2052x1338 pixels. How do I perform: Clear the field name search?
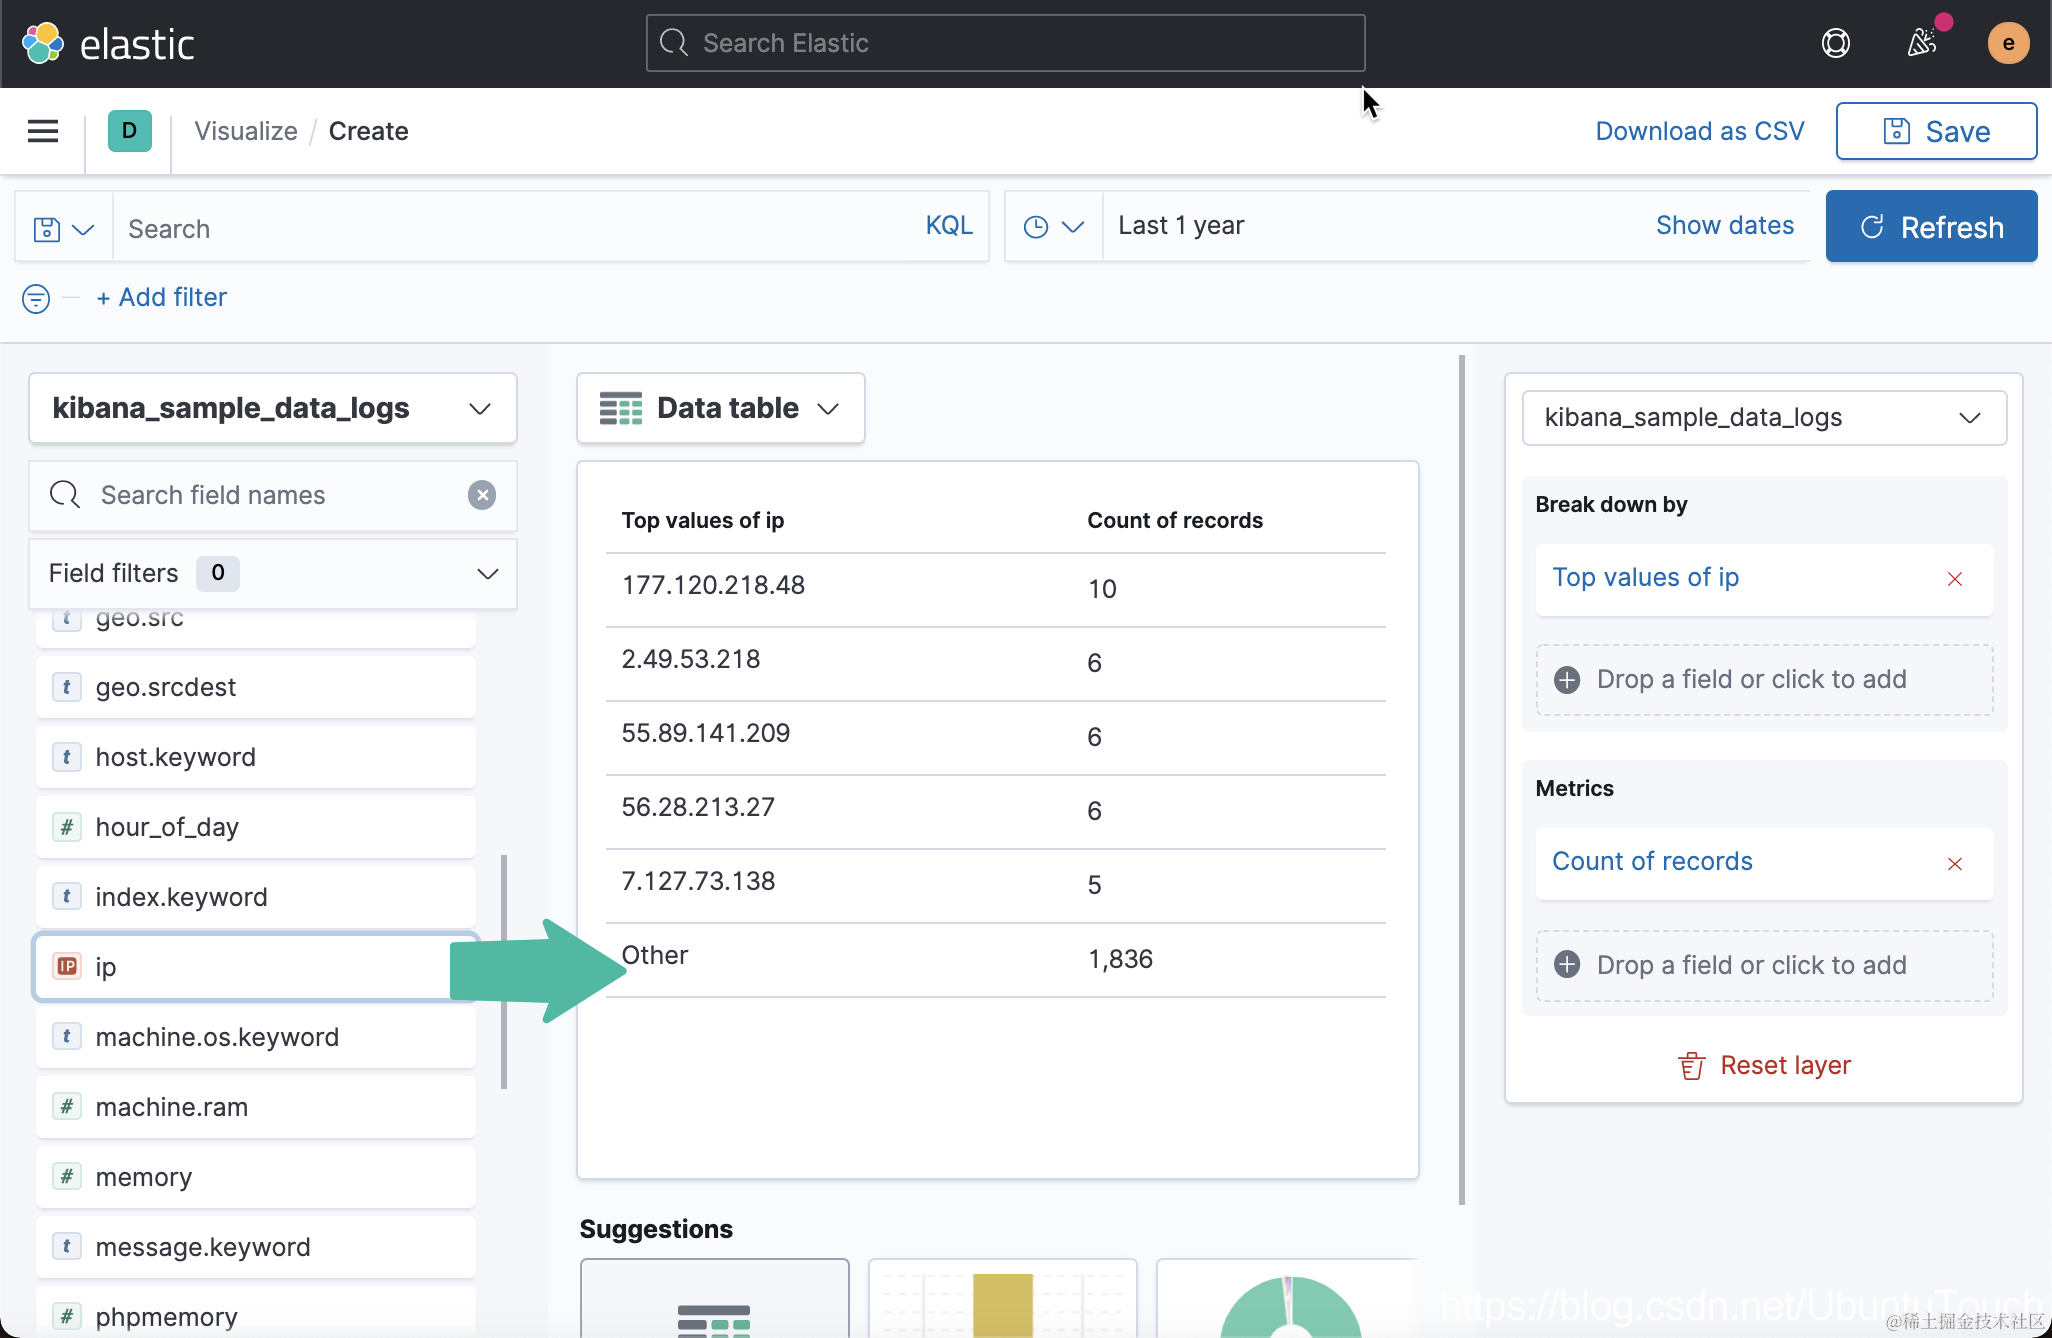pos(482,495)
